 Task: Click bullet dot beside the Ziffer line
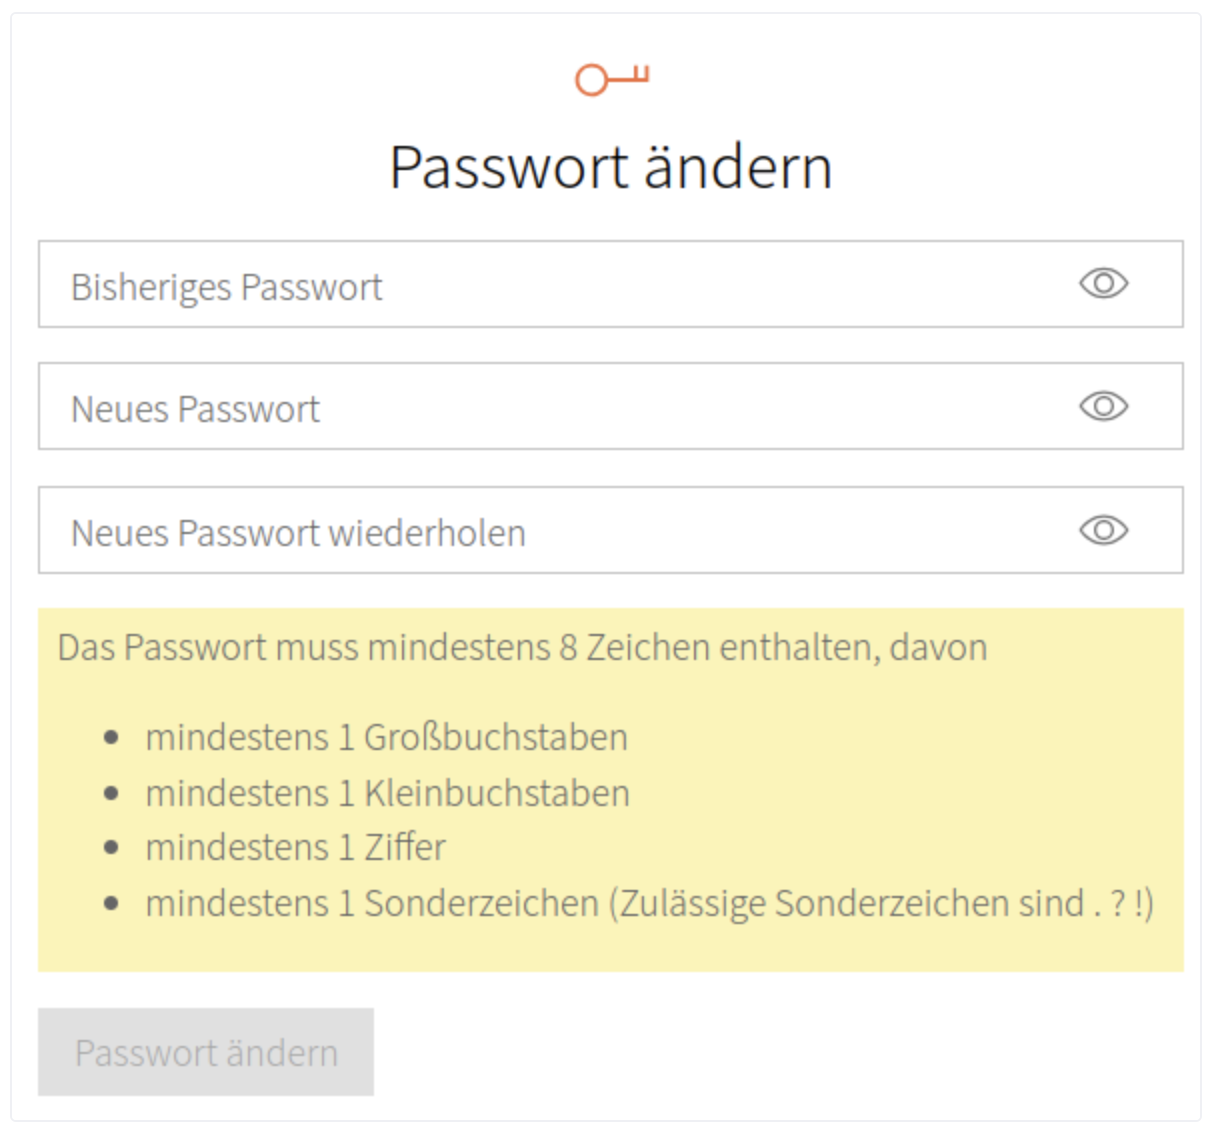pos(112,849)
